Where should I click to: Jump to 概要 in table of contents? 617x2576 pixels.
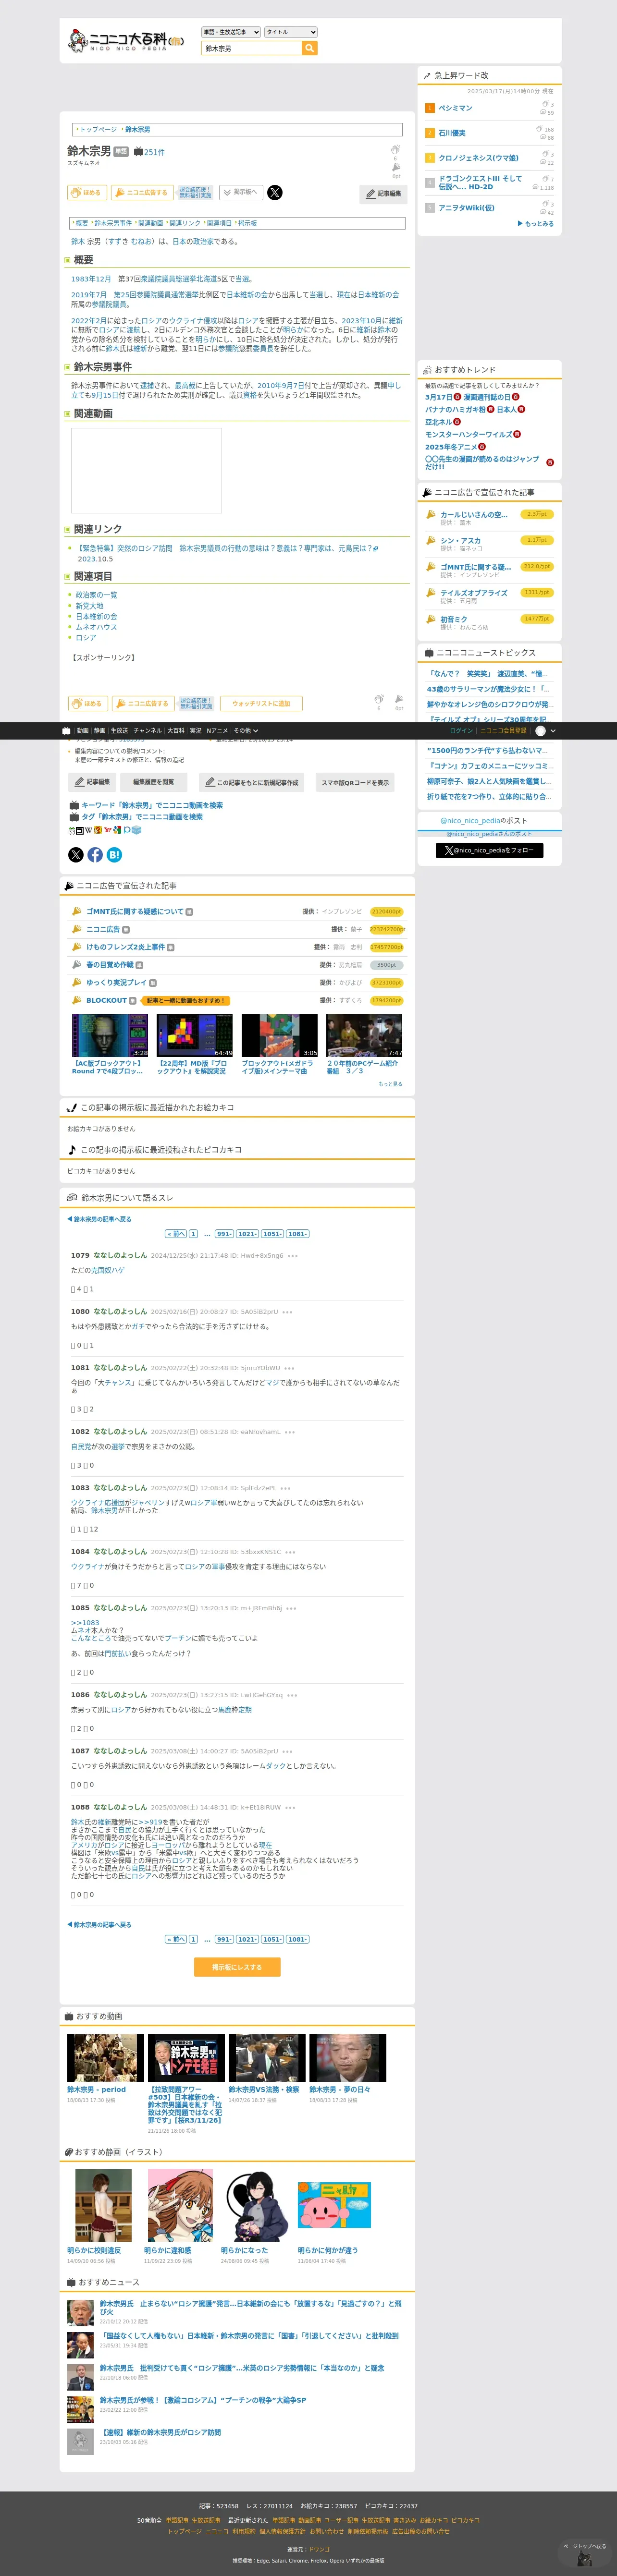click(81, 223)
